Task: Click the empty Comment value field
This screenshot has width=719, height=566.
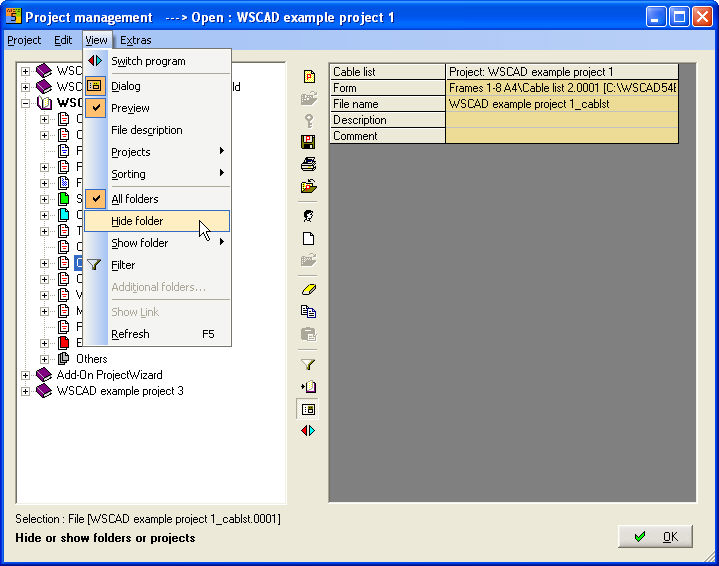Action: (x=562, y=136)
